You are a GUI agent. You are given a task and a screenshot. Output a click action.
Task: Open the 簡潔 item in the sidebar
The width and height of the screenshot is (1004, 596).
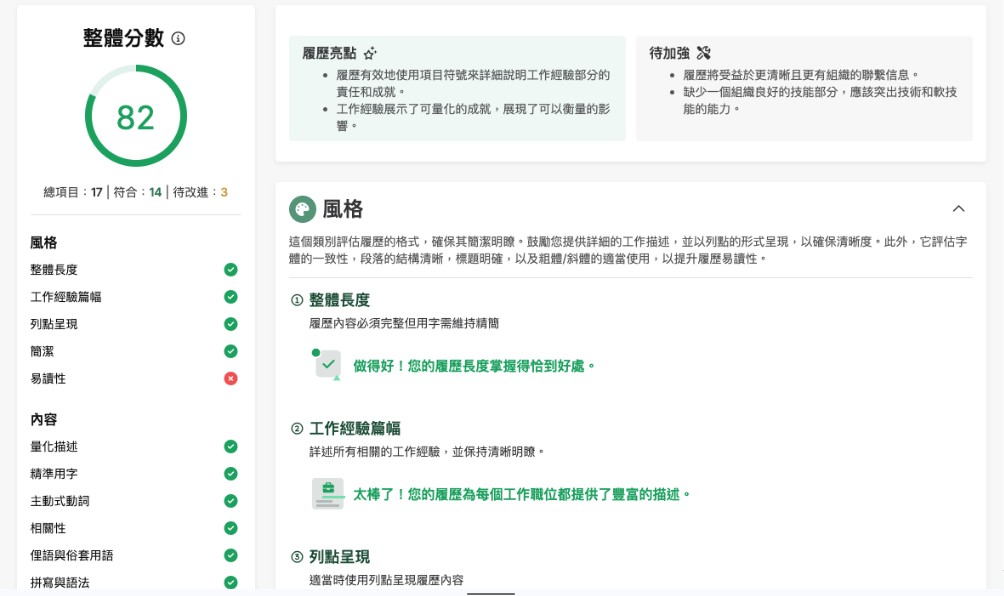(42, 351)
